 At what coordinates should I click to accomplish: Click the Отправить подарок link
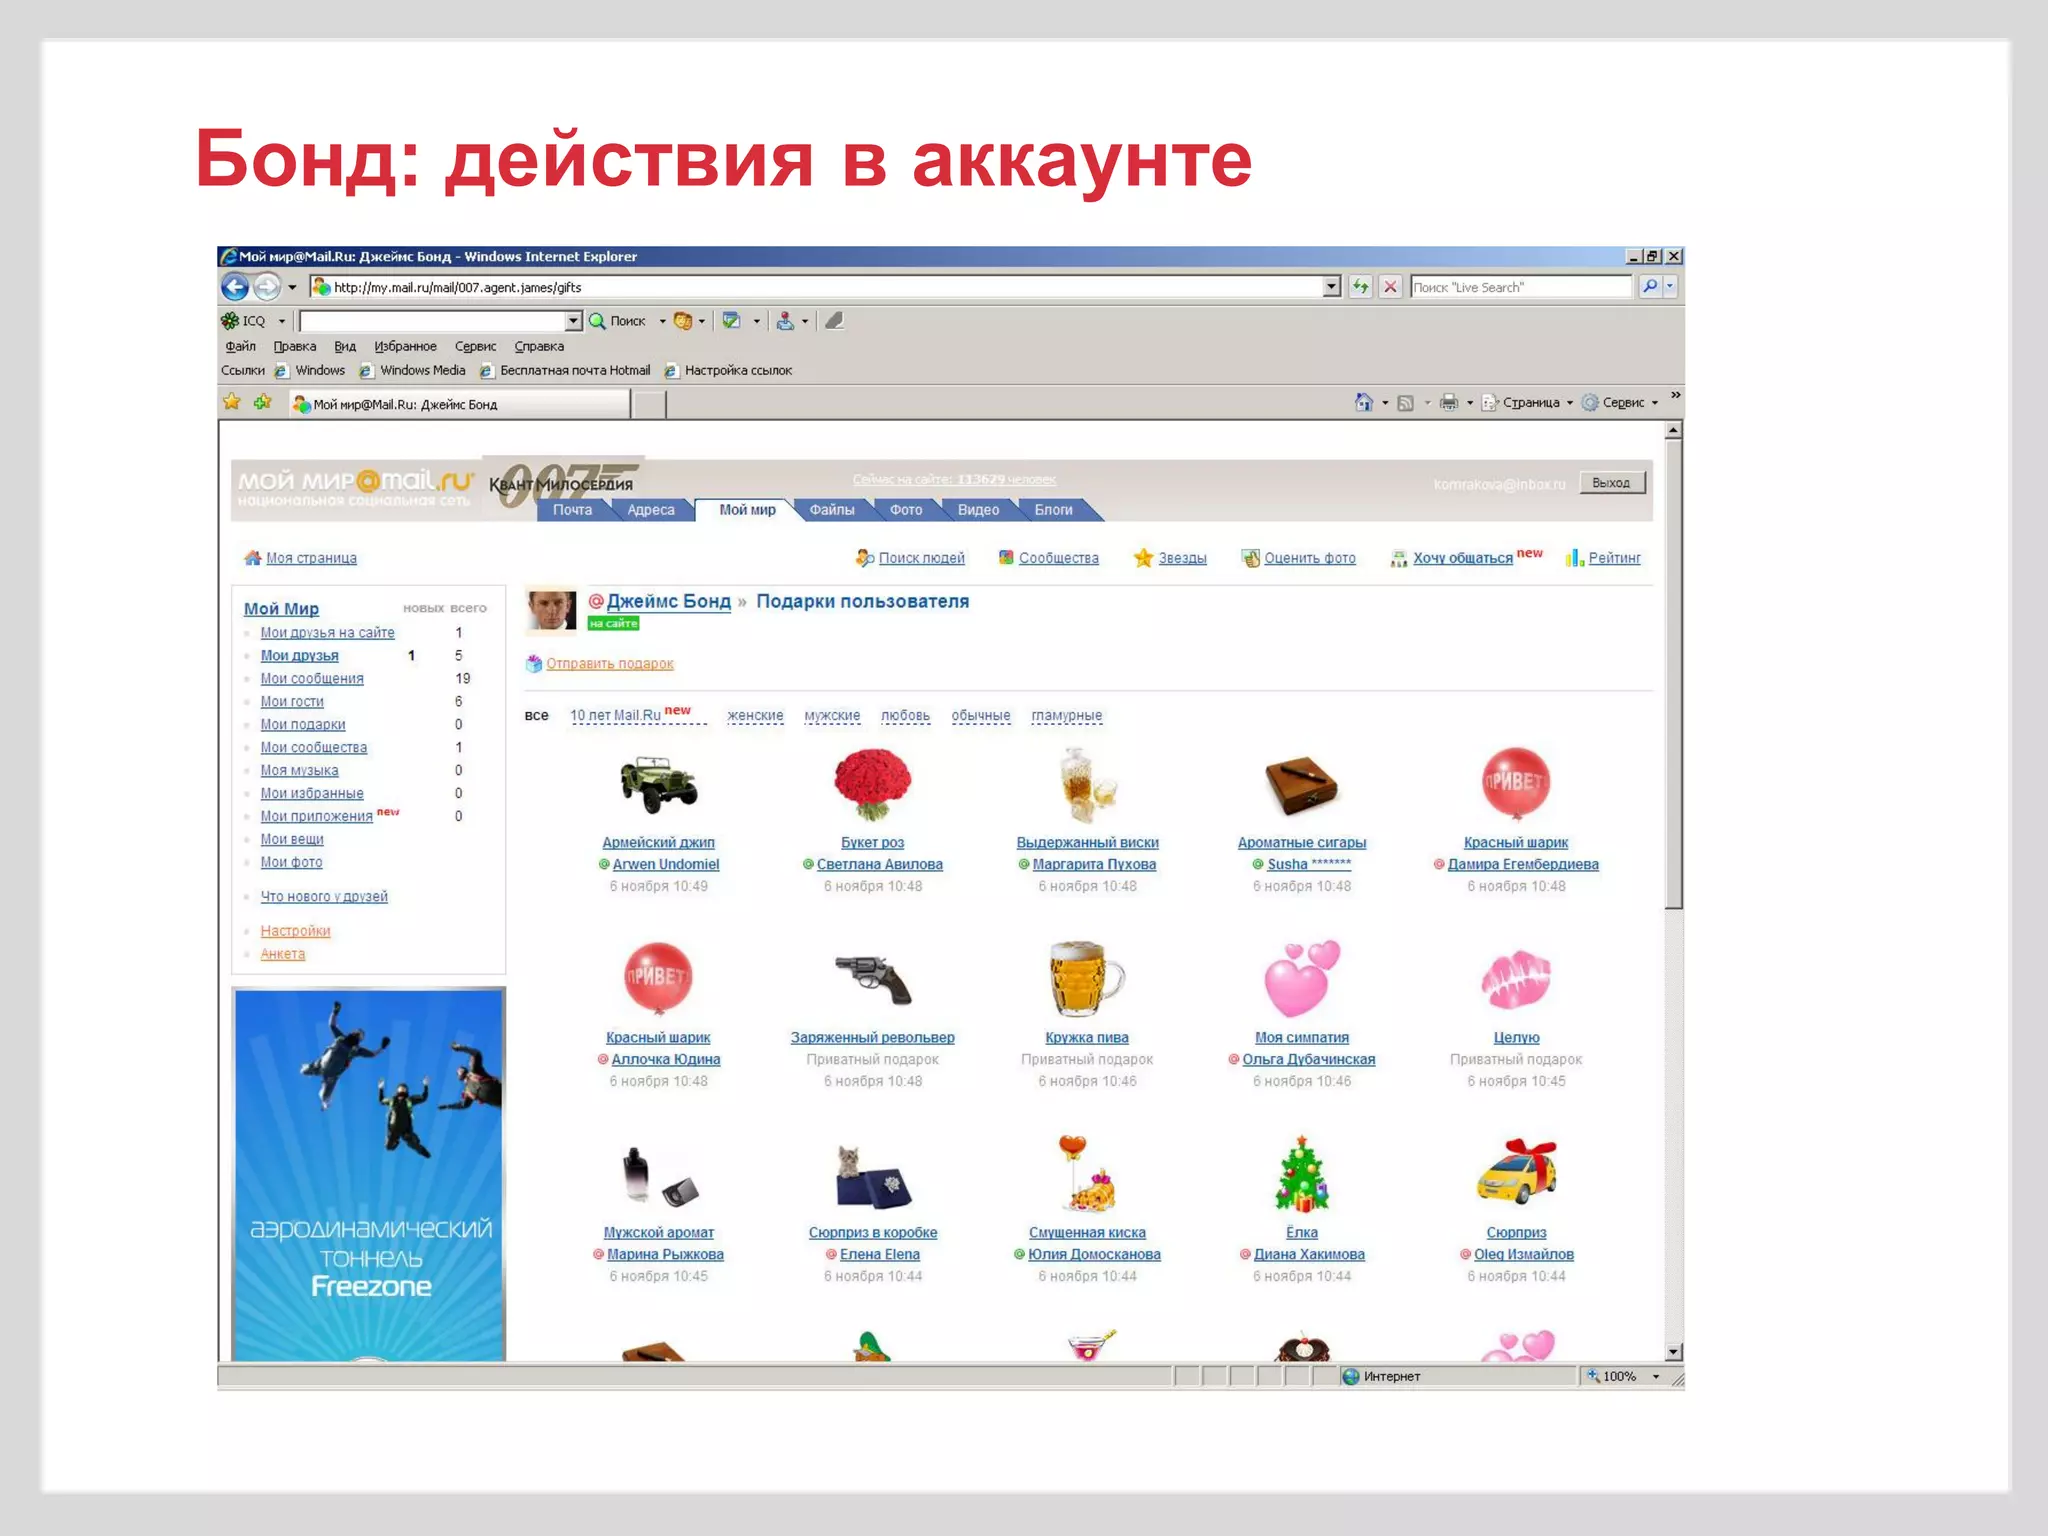[610, 664]
